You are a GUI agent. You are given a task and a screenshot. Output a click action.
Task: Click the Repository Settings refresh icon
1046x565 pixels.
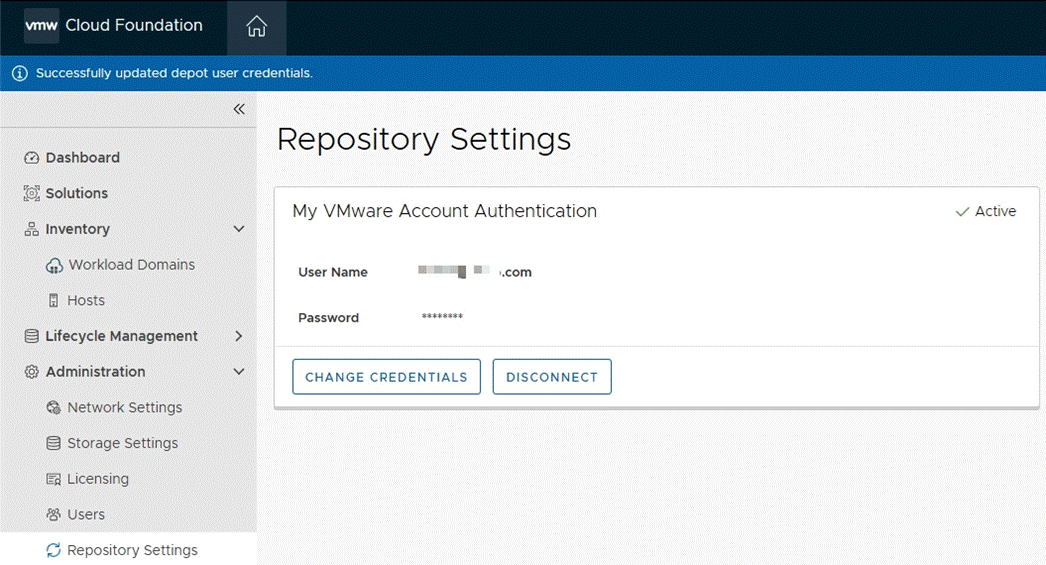[53, 550]
